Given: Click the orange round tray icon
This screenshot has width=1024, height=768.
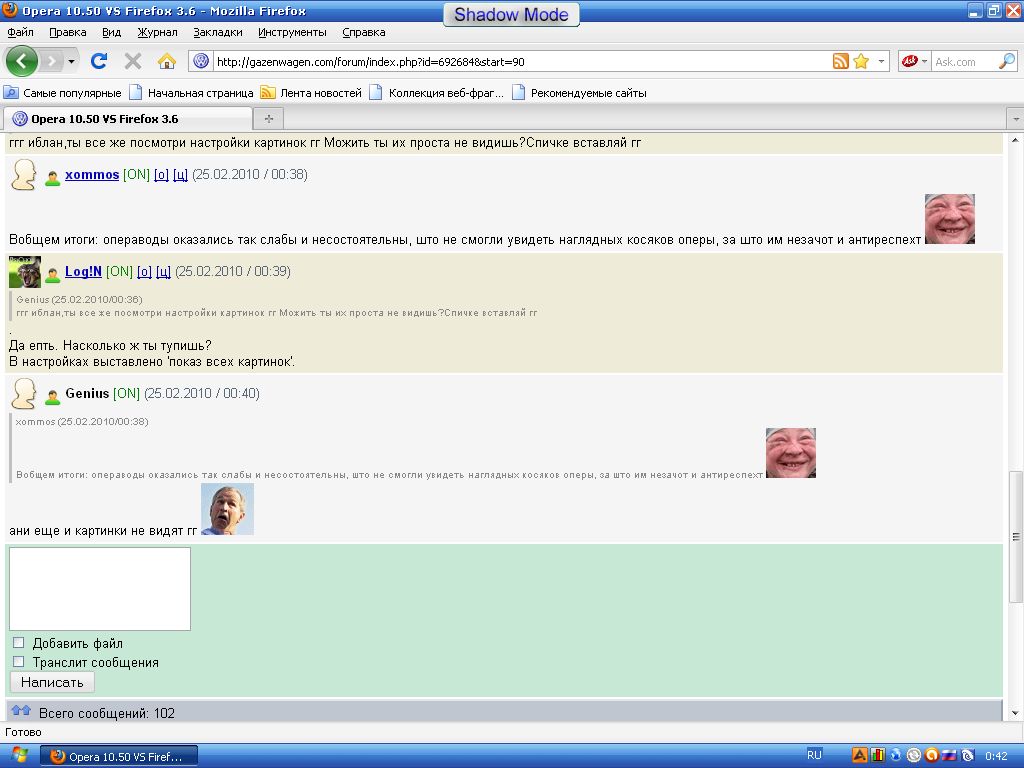Looking at the screenshot, I should (x=932, y=756).
